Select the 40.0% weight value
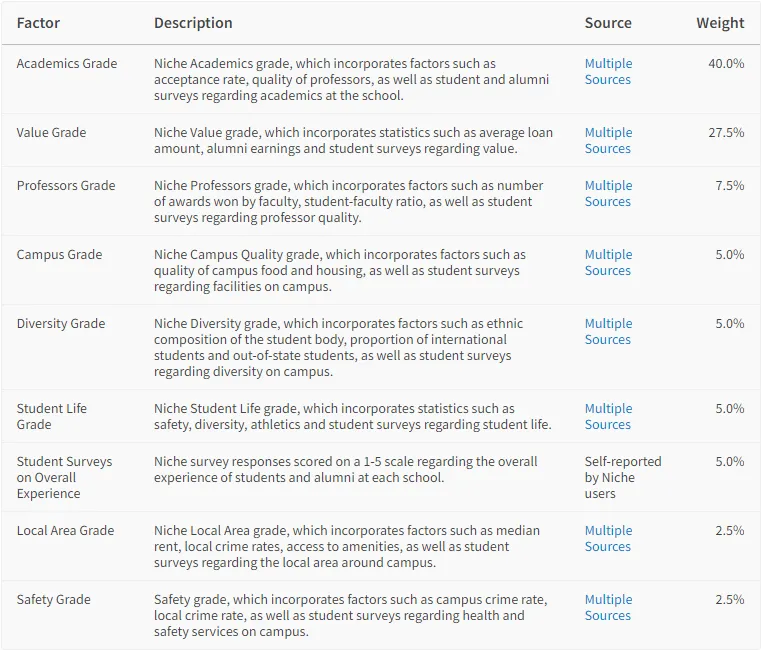Viewport: 761px width, 650px height. tap(726, 64)
